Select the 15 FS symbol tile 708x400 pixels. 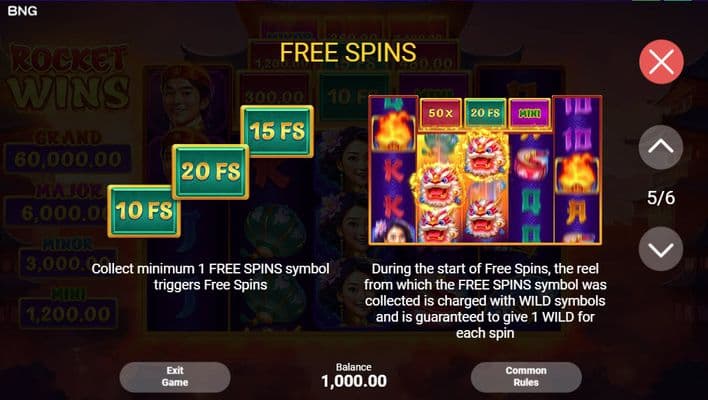pos(277,131)
